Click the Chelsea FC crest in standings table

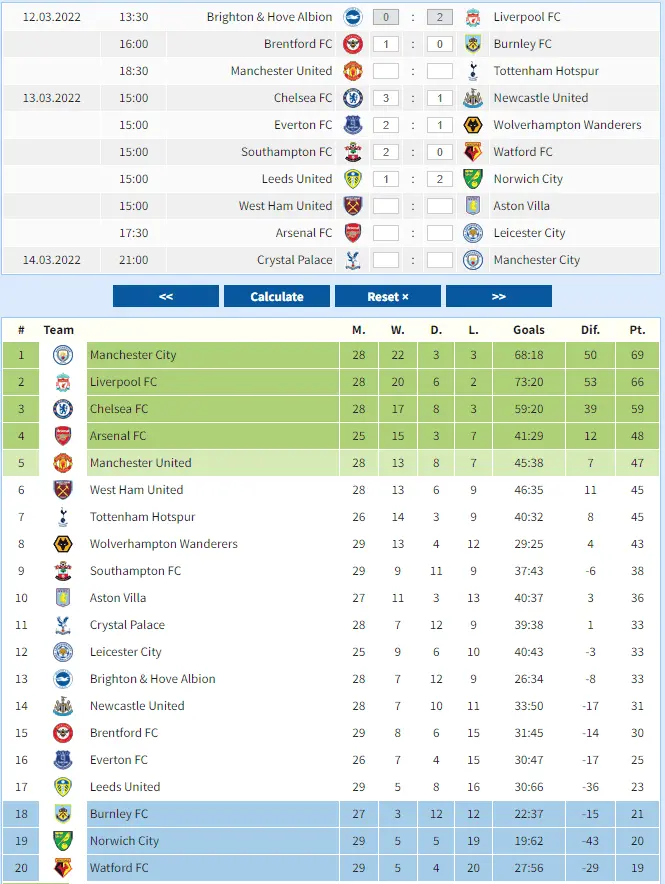click(63, 409)
